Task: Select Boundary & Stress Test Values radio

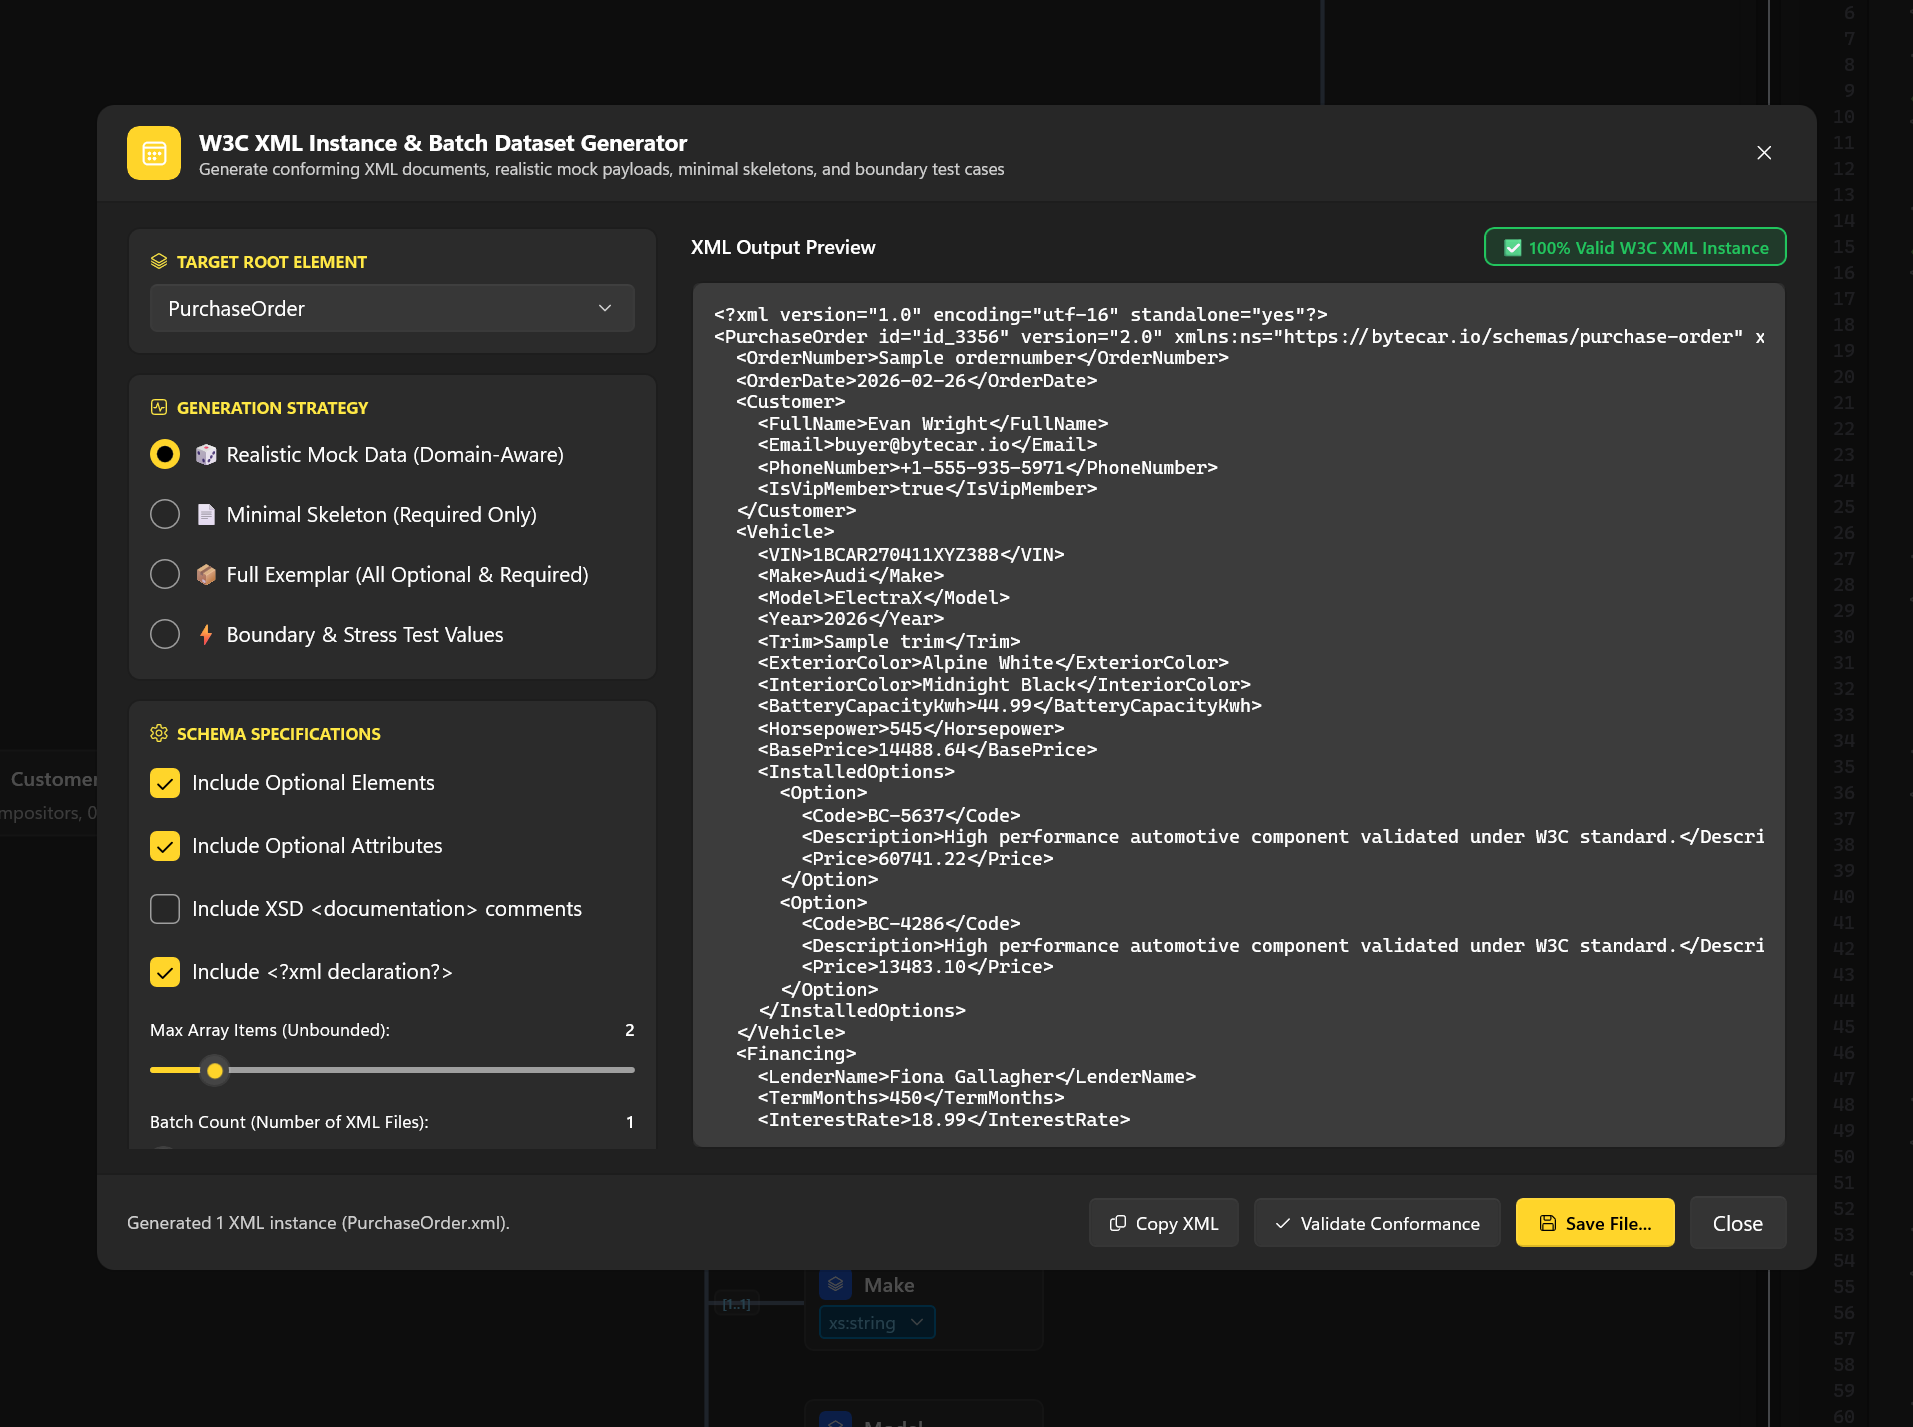Action: point(165,635)
